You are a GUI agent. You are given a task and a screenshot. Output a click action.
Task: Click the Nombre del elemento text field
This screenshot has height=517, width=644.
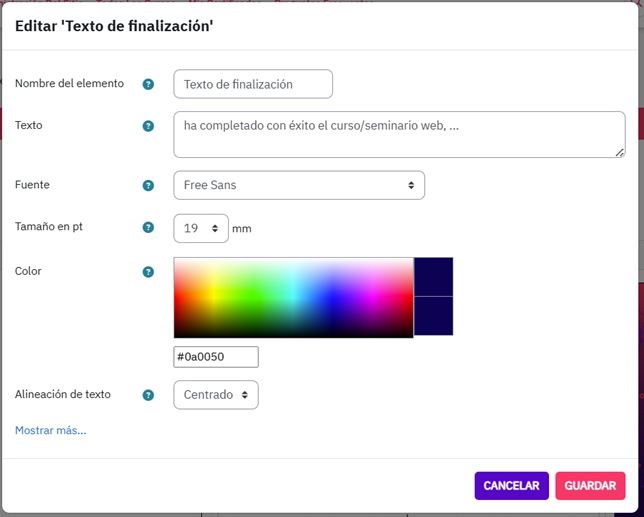point(252,84)
